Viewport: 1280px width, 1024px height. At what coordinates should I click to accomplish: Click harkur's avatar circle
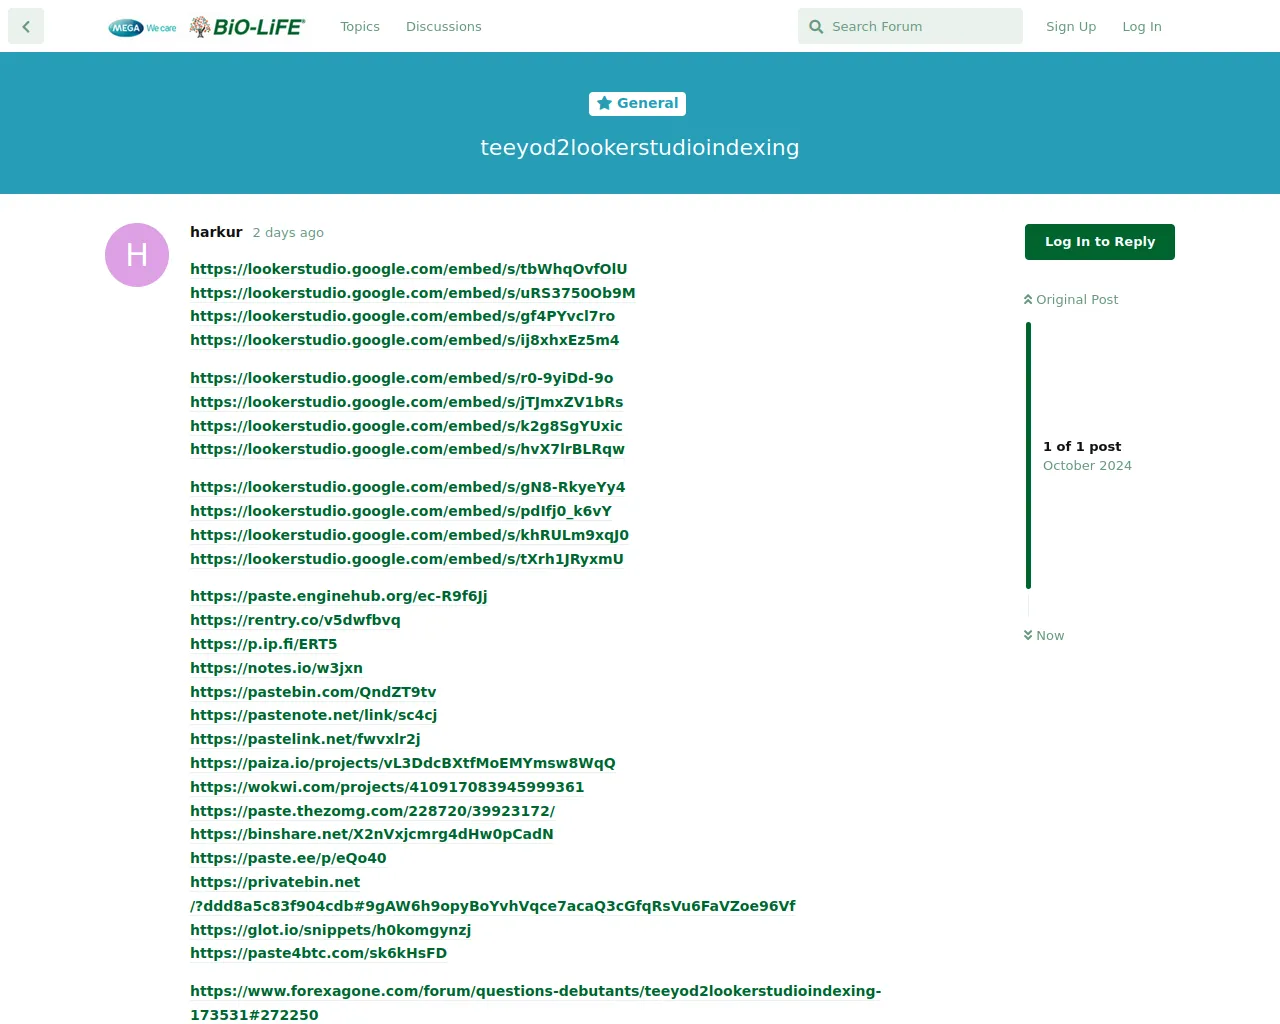point(137,255)
